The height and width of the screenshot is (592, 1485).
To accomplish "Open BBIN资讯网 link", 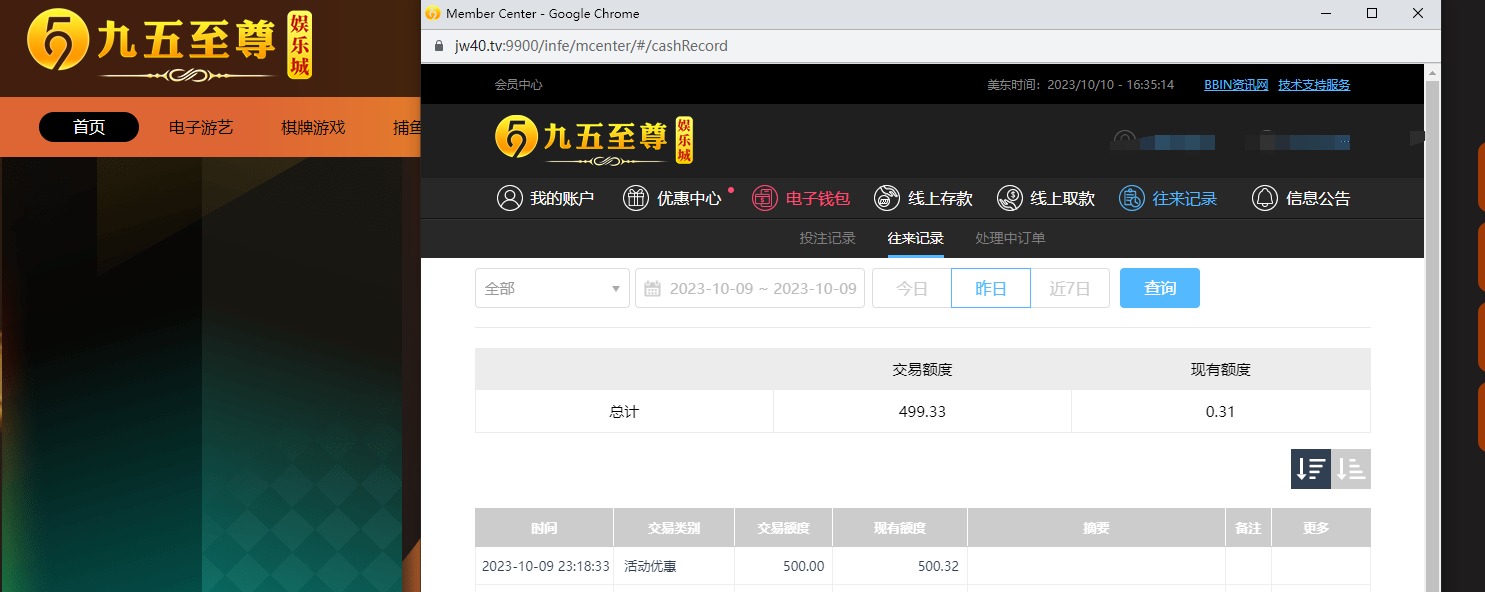I will (1236, 85).
